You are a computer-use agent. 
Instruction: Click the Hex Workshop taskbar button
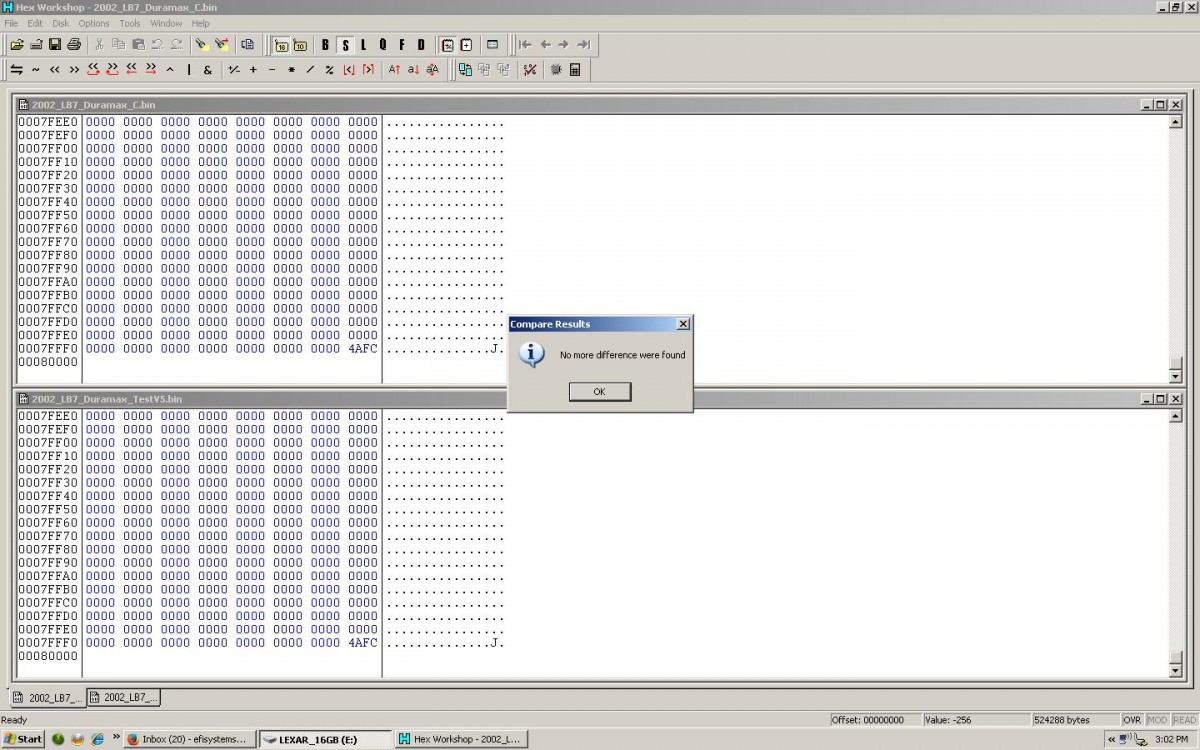click(x=460, y=739)
